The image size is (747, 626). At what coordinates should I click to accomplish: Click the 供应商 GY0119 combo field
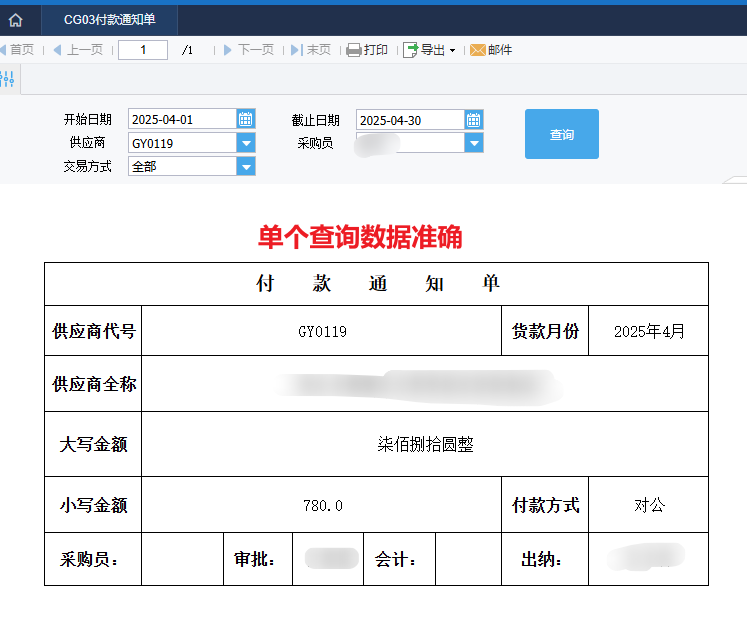click(182, 143)
